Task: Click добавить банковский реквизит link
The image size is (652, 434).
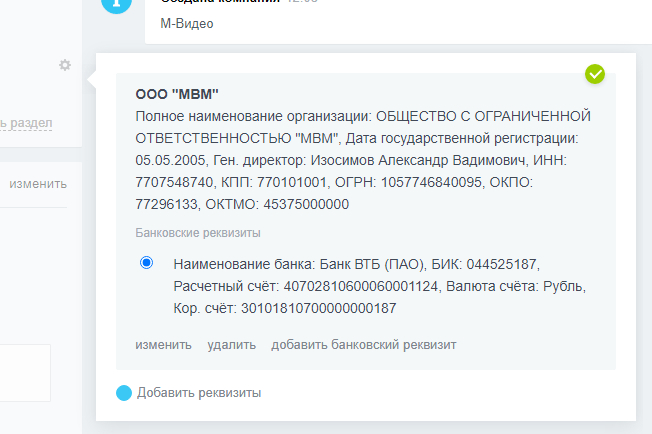Action: (x=364, y=345)
